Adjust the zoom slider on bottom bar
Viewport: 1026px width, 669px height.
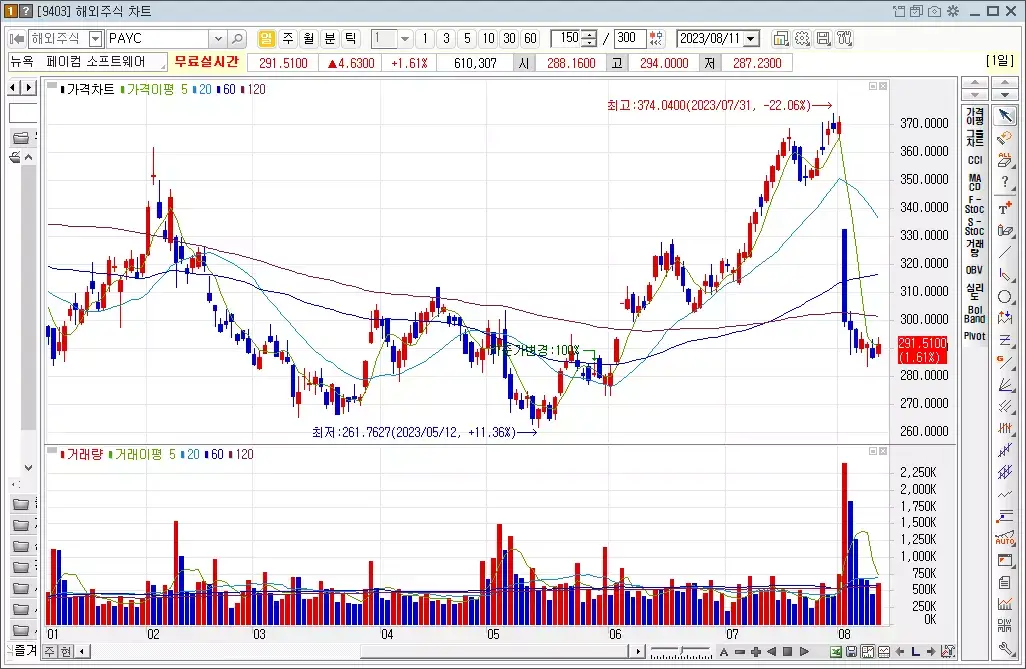click(x=681, y=651)
